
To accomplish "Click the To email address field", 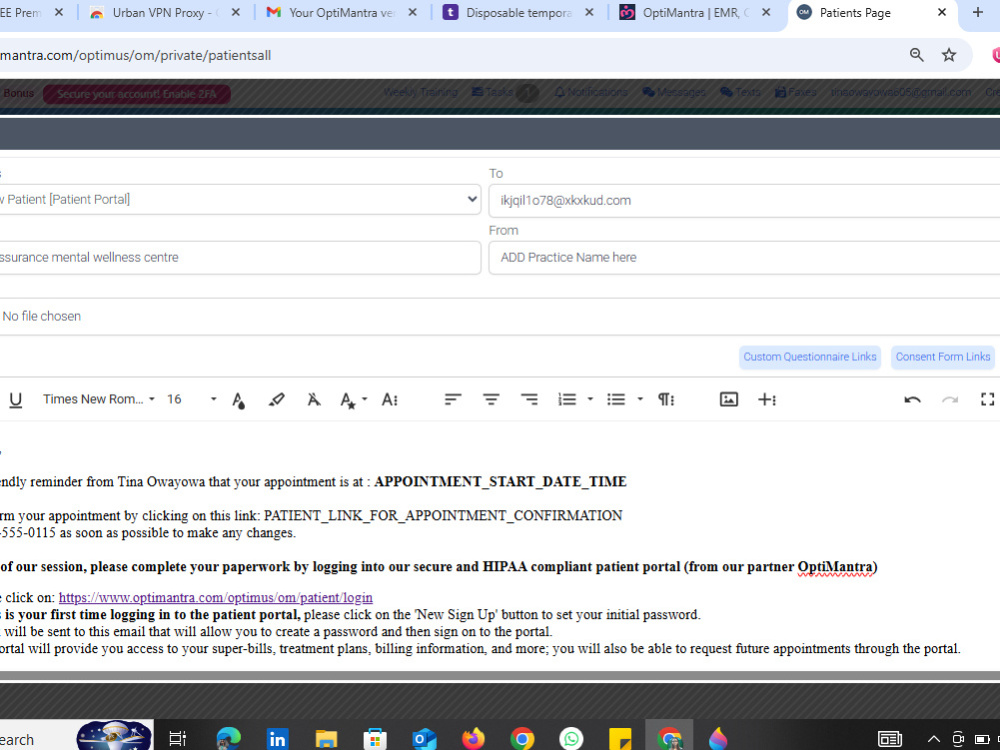I will (x=744, y=201).
